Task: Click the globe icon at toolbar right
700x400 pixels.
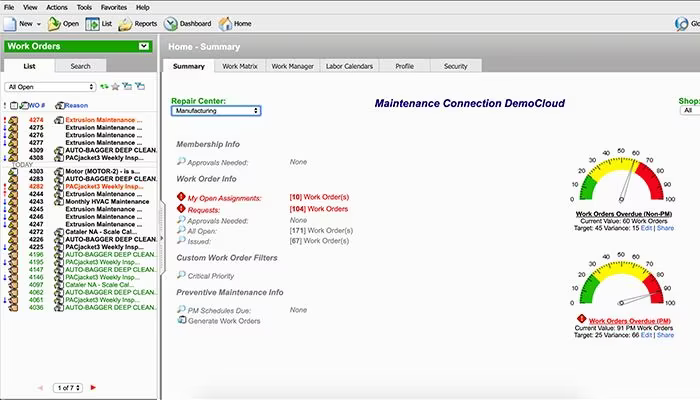Action: 681,24
